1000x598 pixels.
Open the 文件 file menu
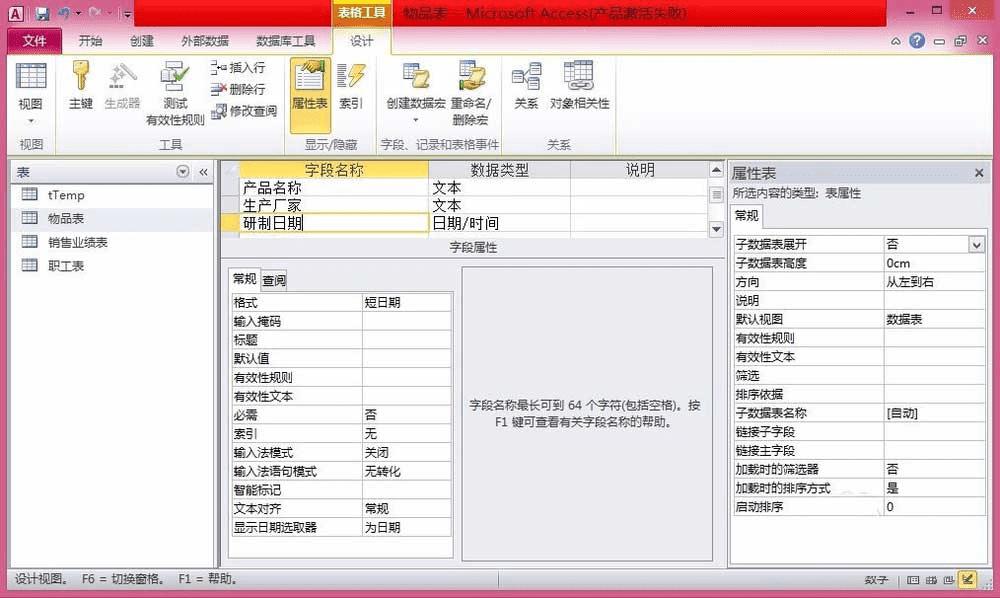34,41
